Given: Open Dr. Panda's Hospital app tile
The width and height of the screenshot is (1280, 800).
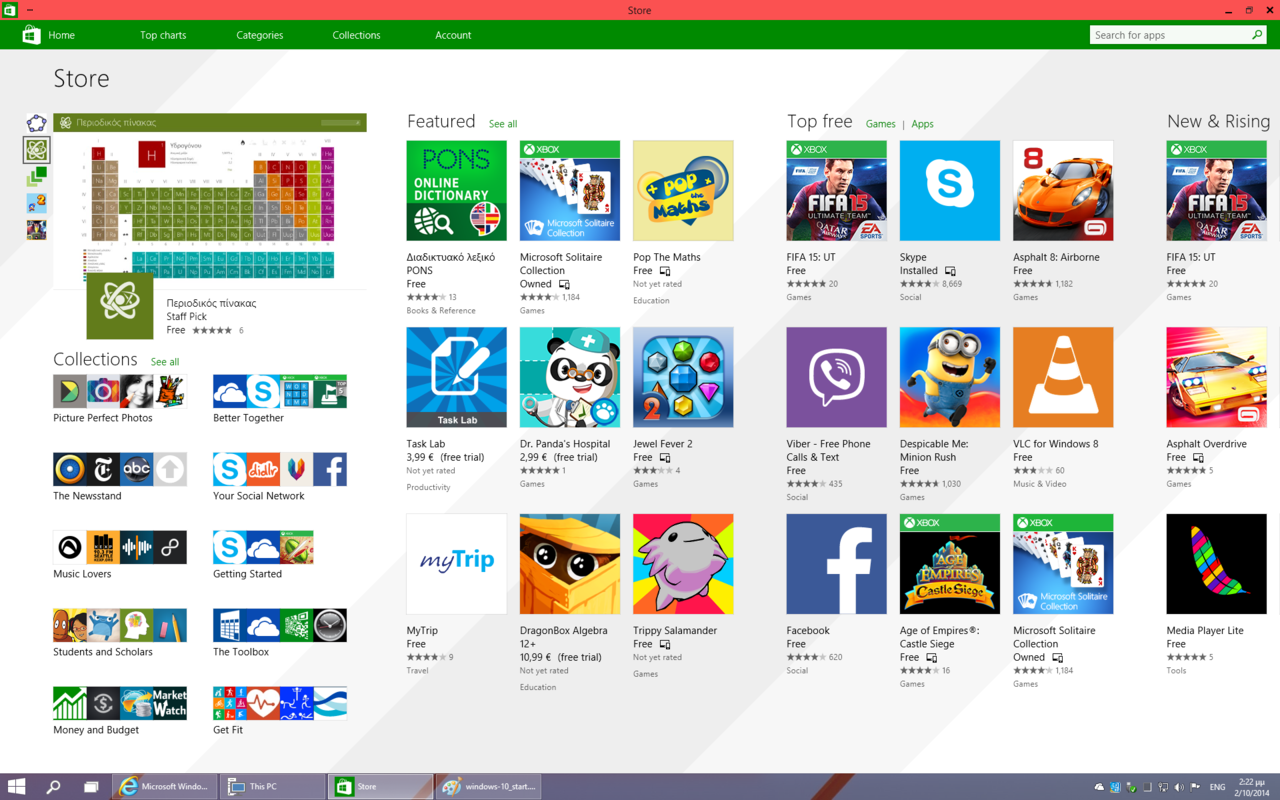Looking at the screenshot, I should (570, 377).
